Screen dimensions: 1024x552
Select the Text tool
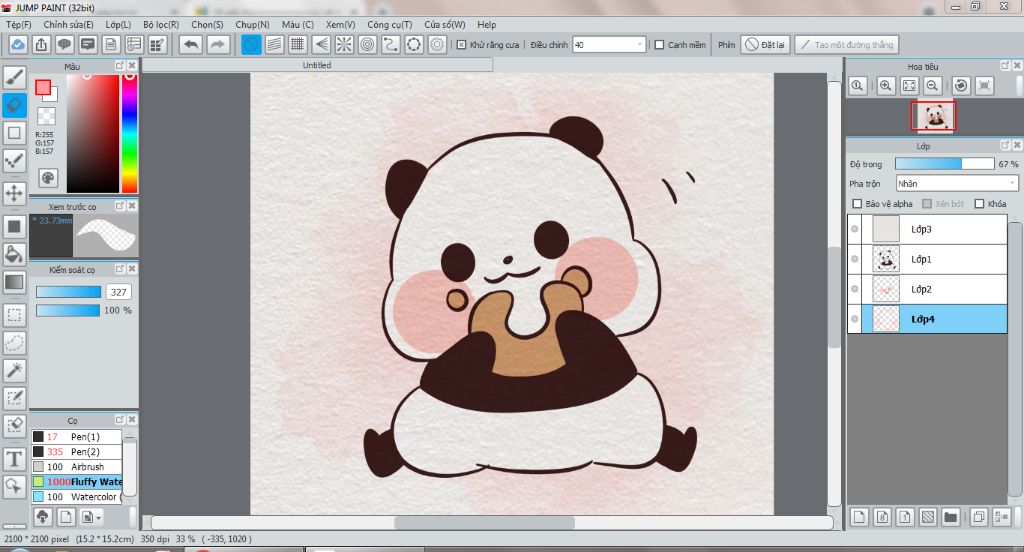click(x=14, y=459)
